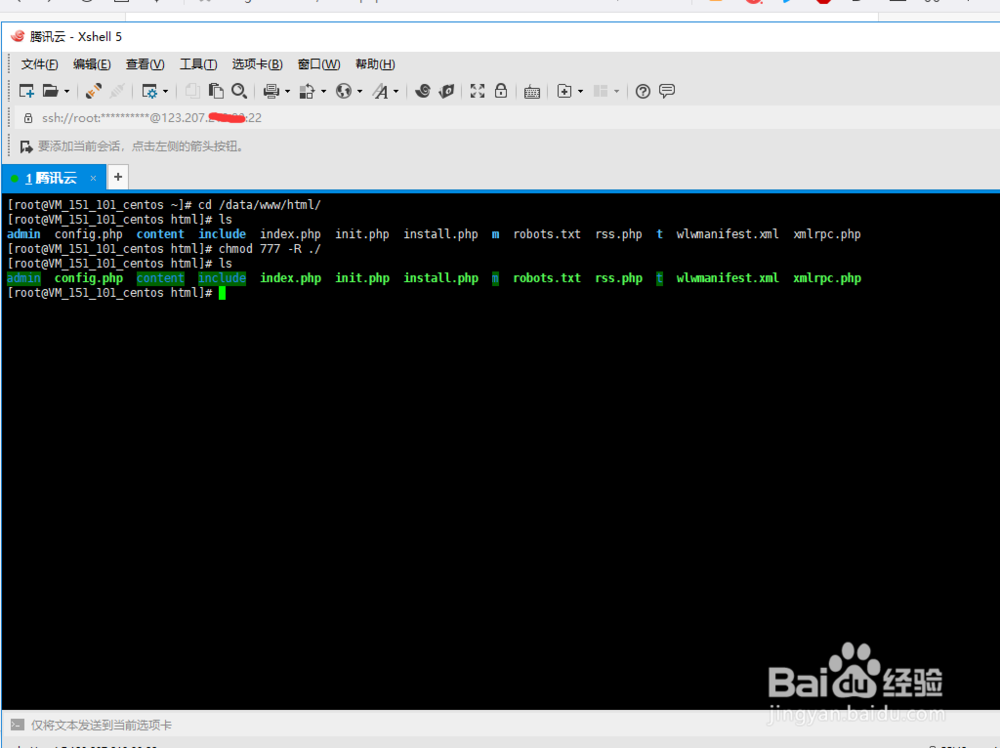Open the 工具(T) menu
Screen dimensions: 1000x748
point(198,64)
